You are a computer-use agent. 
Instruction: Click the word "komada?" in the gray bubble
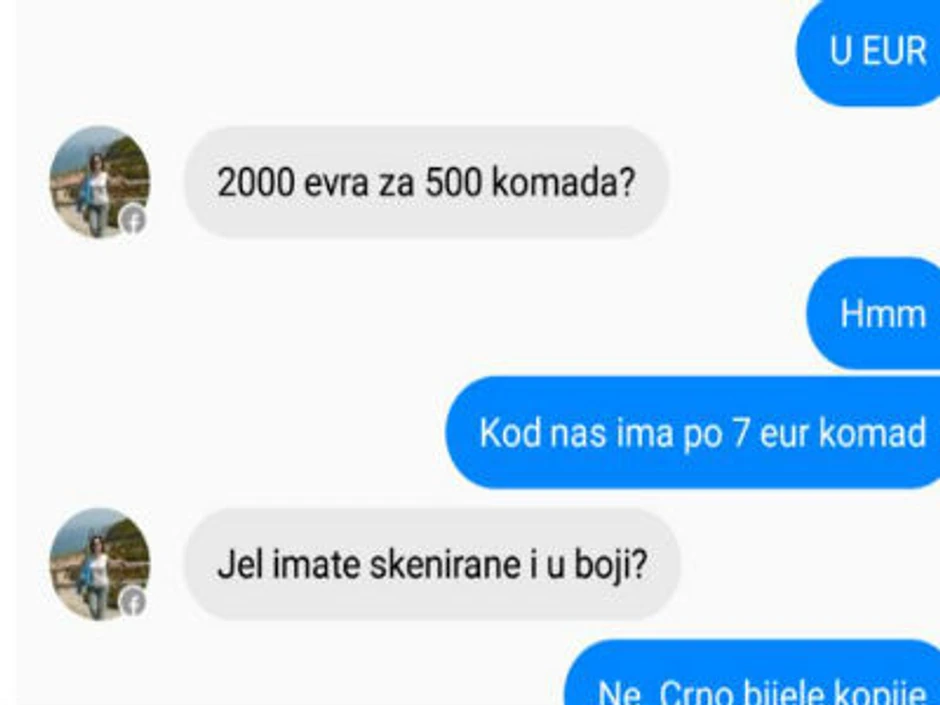564,182
